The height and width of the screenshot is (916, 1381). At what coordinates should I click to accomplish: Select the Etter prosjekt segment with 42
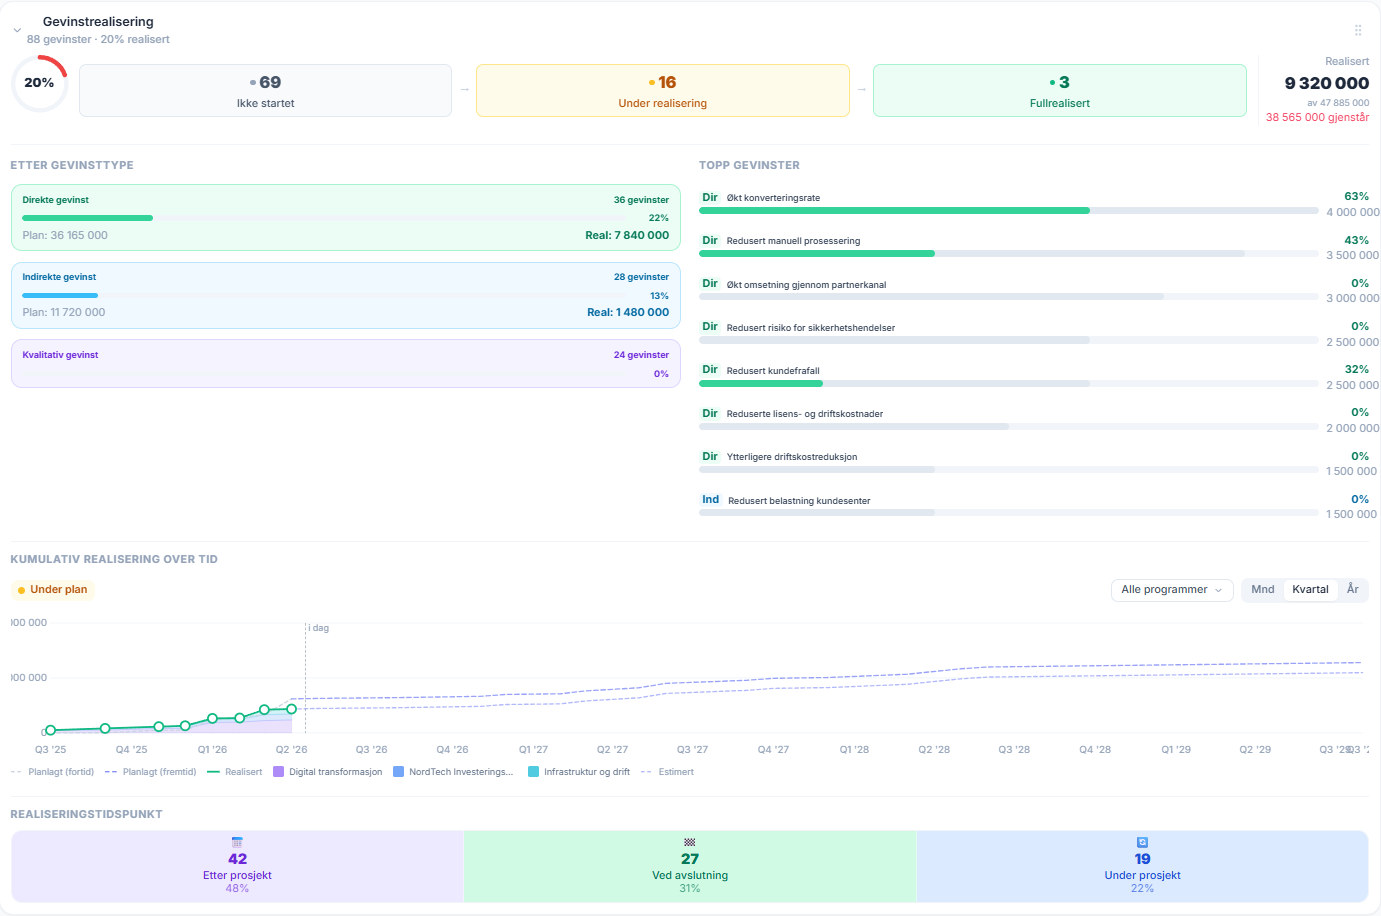(237, 866)
